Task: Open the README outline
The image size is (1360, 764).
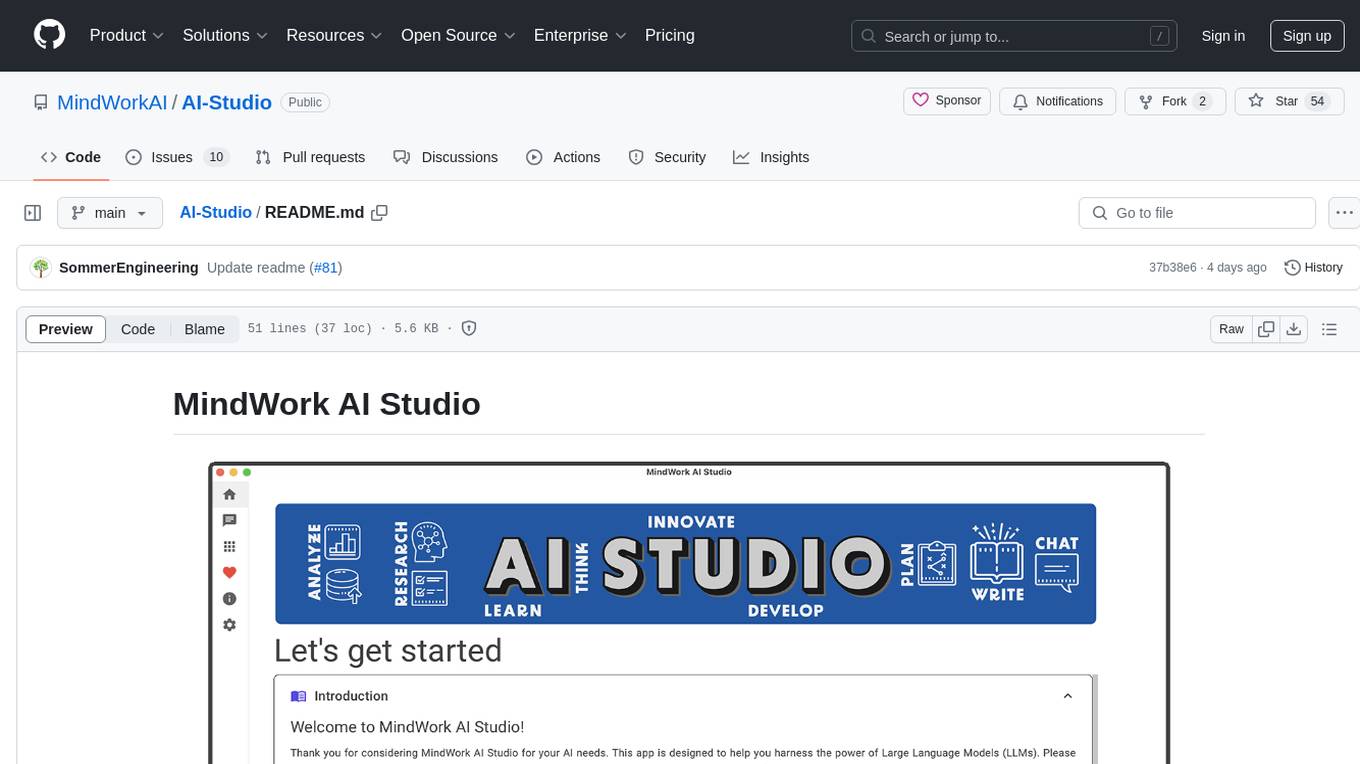Action: click(x=1329, y=329)
